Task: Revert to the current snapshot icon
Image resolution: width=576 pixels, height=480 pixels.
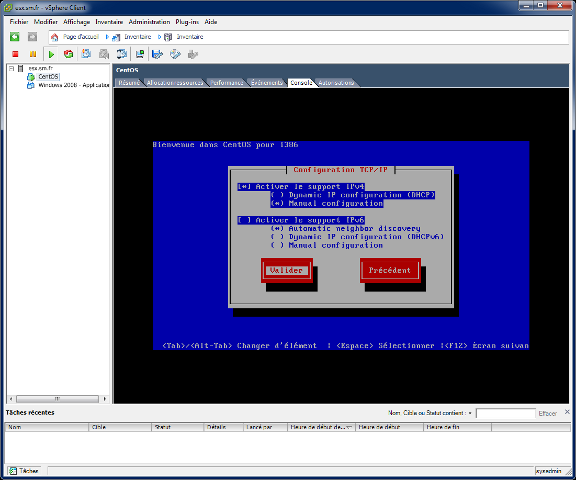Action: tap(104, 54)
